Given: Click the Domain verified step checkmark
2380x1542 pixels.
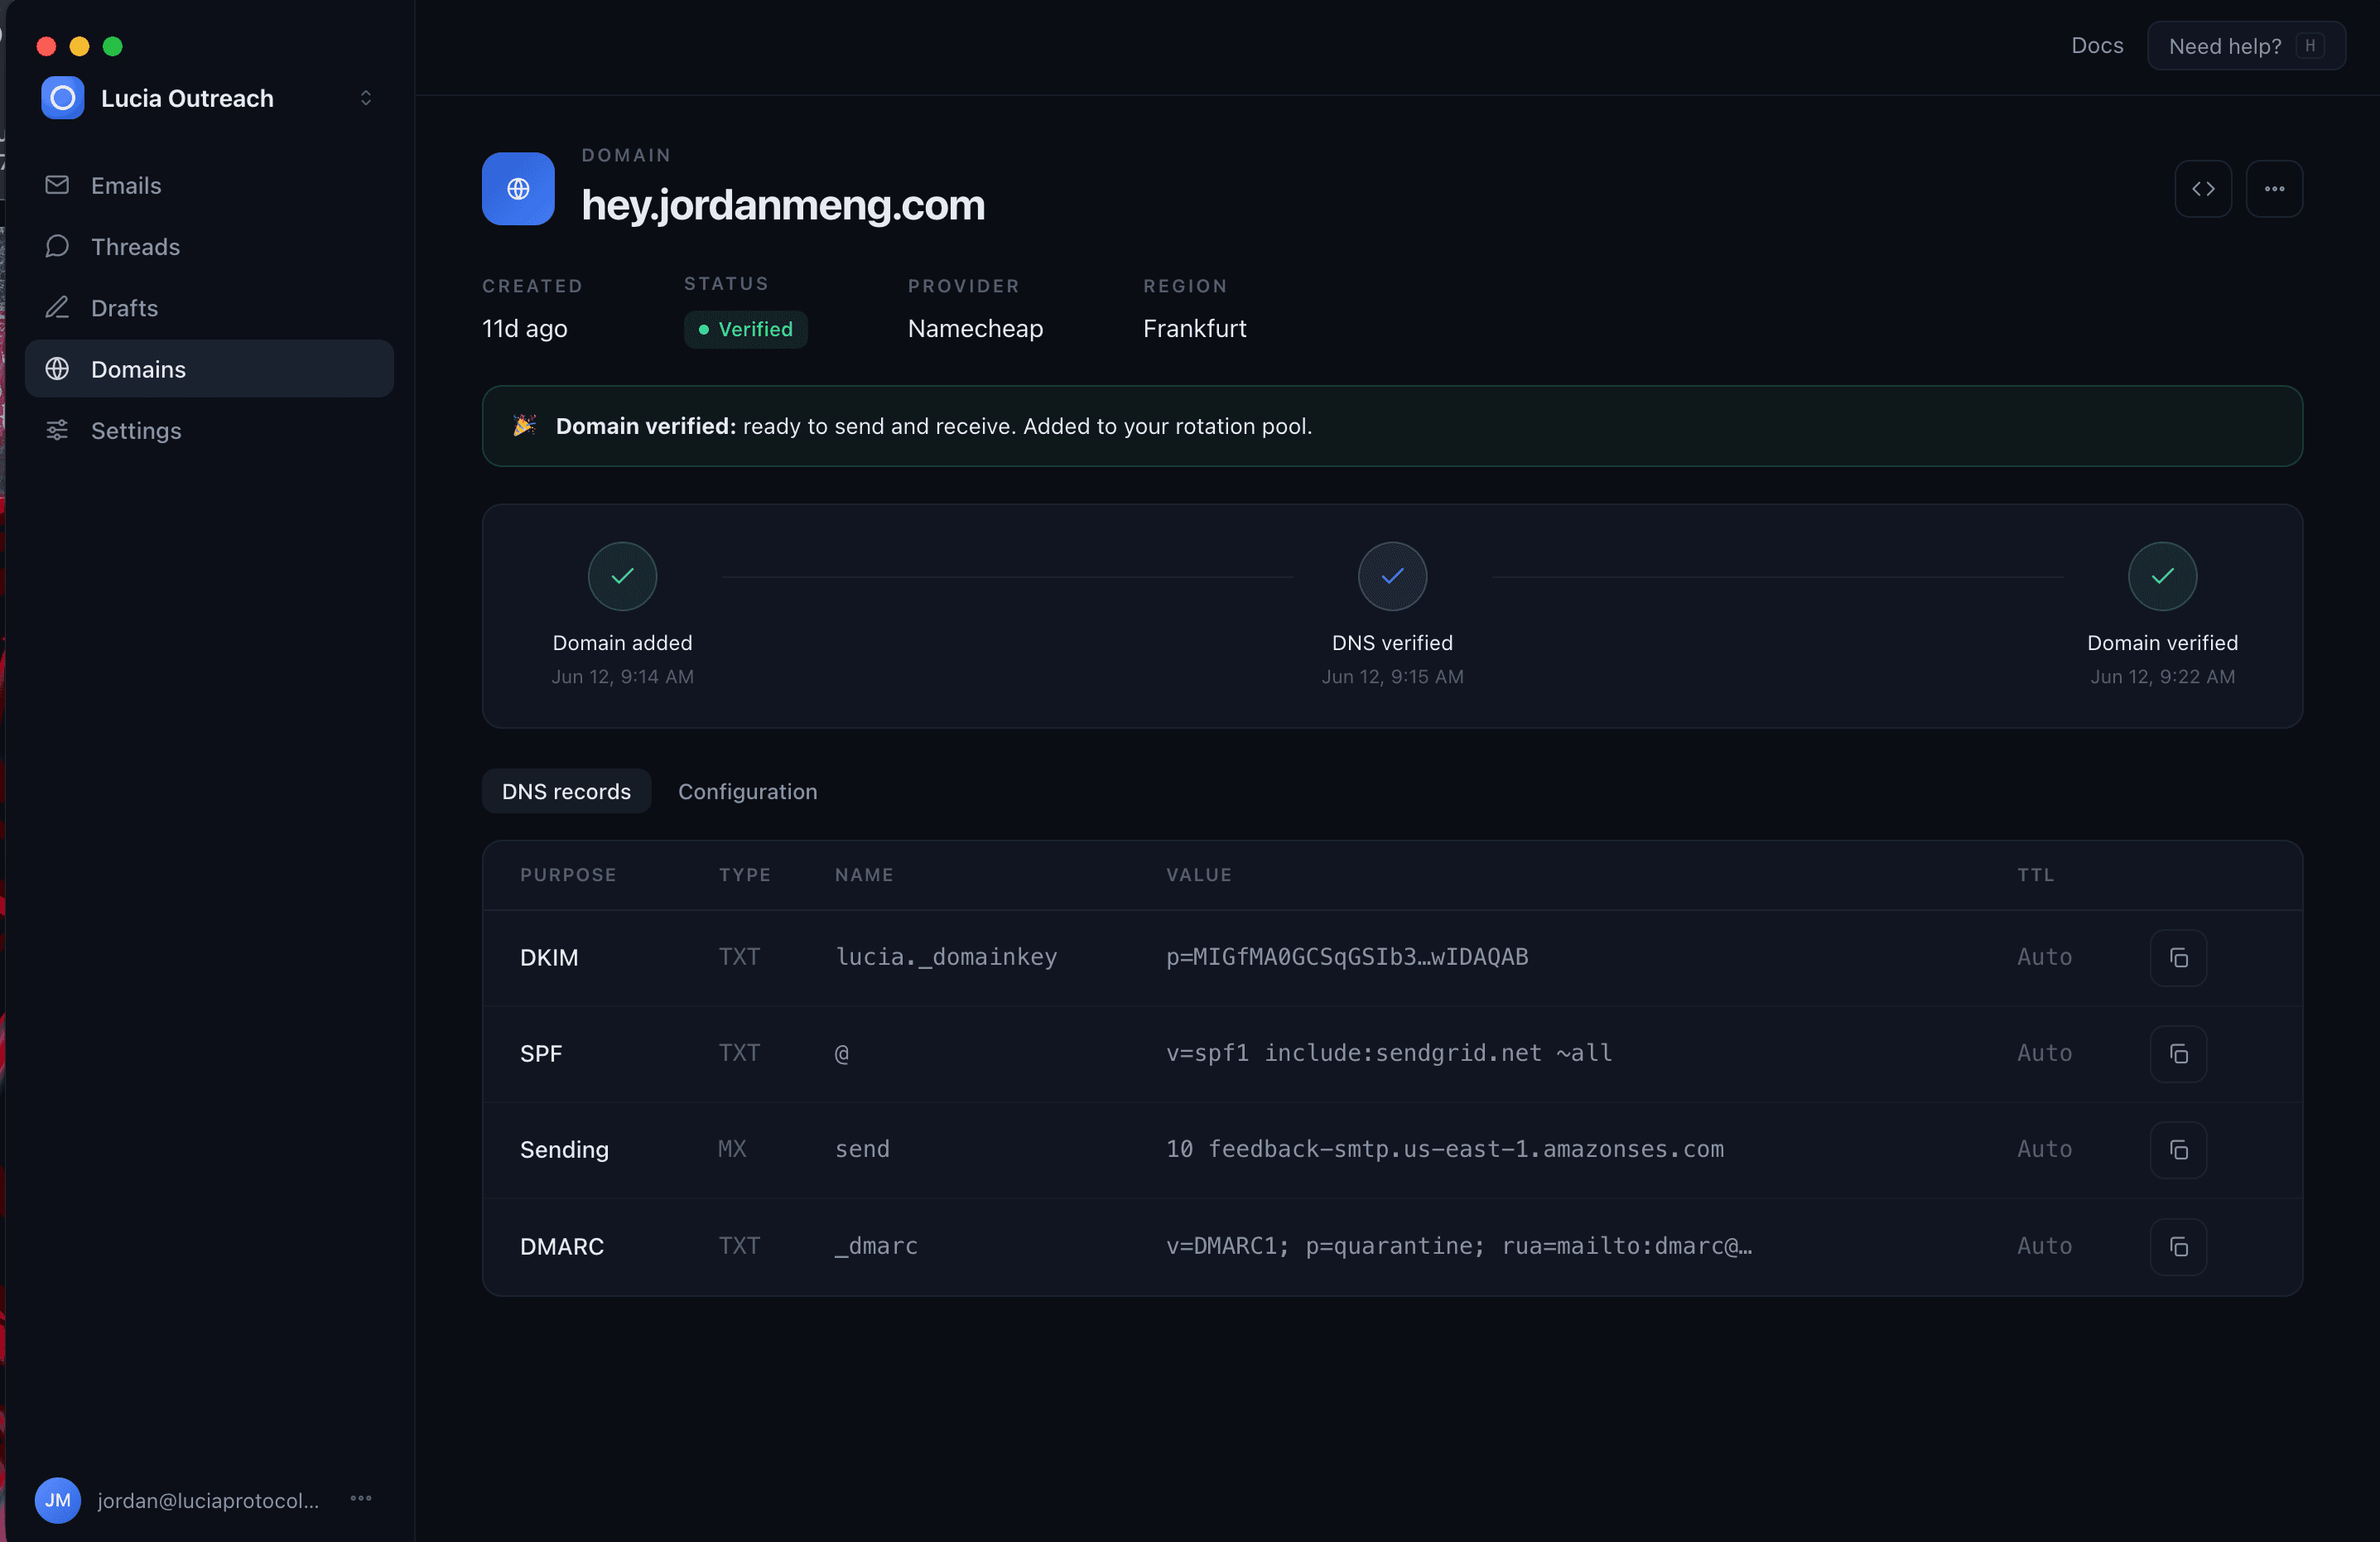Looking at the screenshot, I should point(2162,576).
